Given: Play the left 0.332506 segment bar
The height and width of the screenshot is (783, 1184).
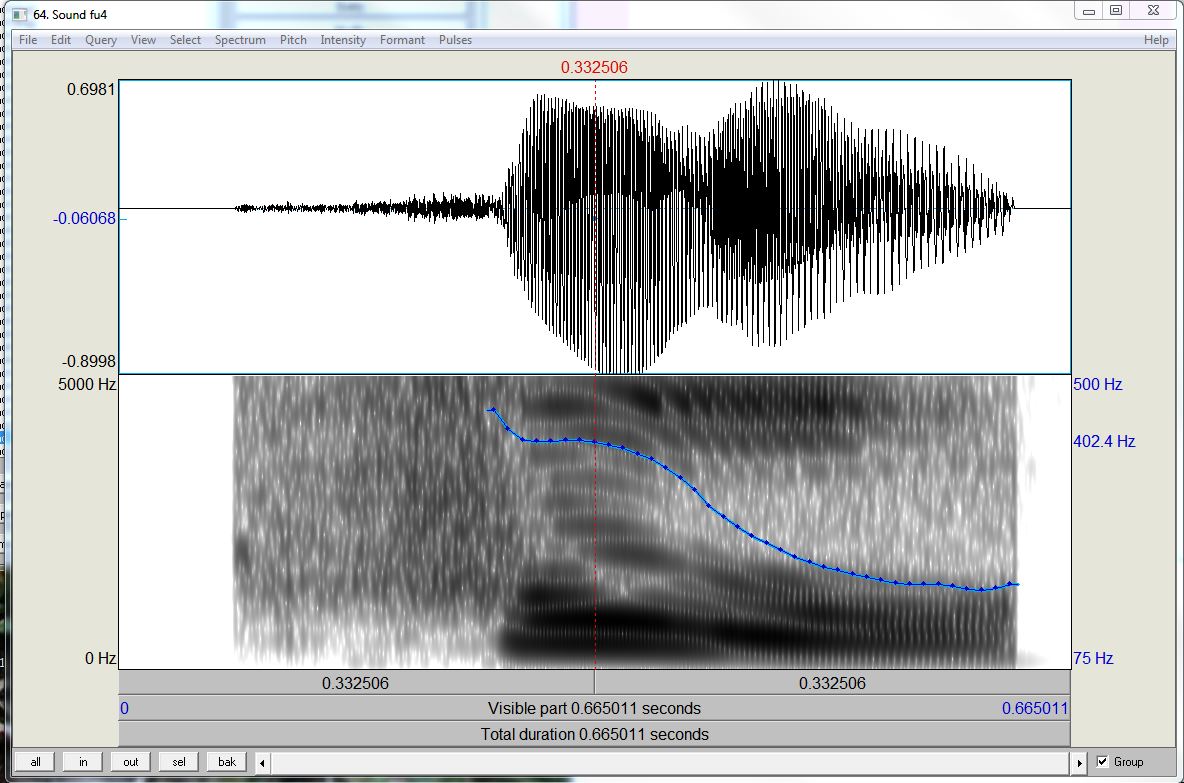Looking at the screenshot, I should click(356, 683).
